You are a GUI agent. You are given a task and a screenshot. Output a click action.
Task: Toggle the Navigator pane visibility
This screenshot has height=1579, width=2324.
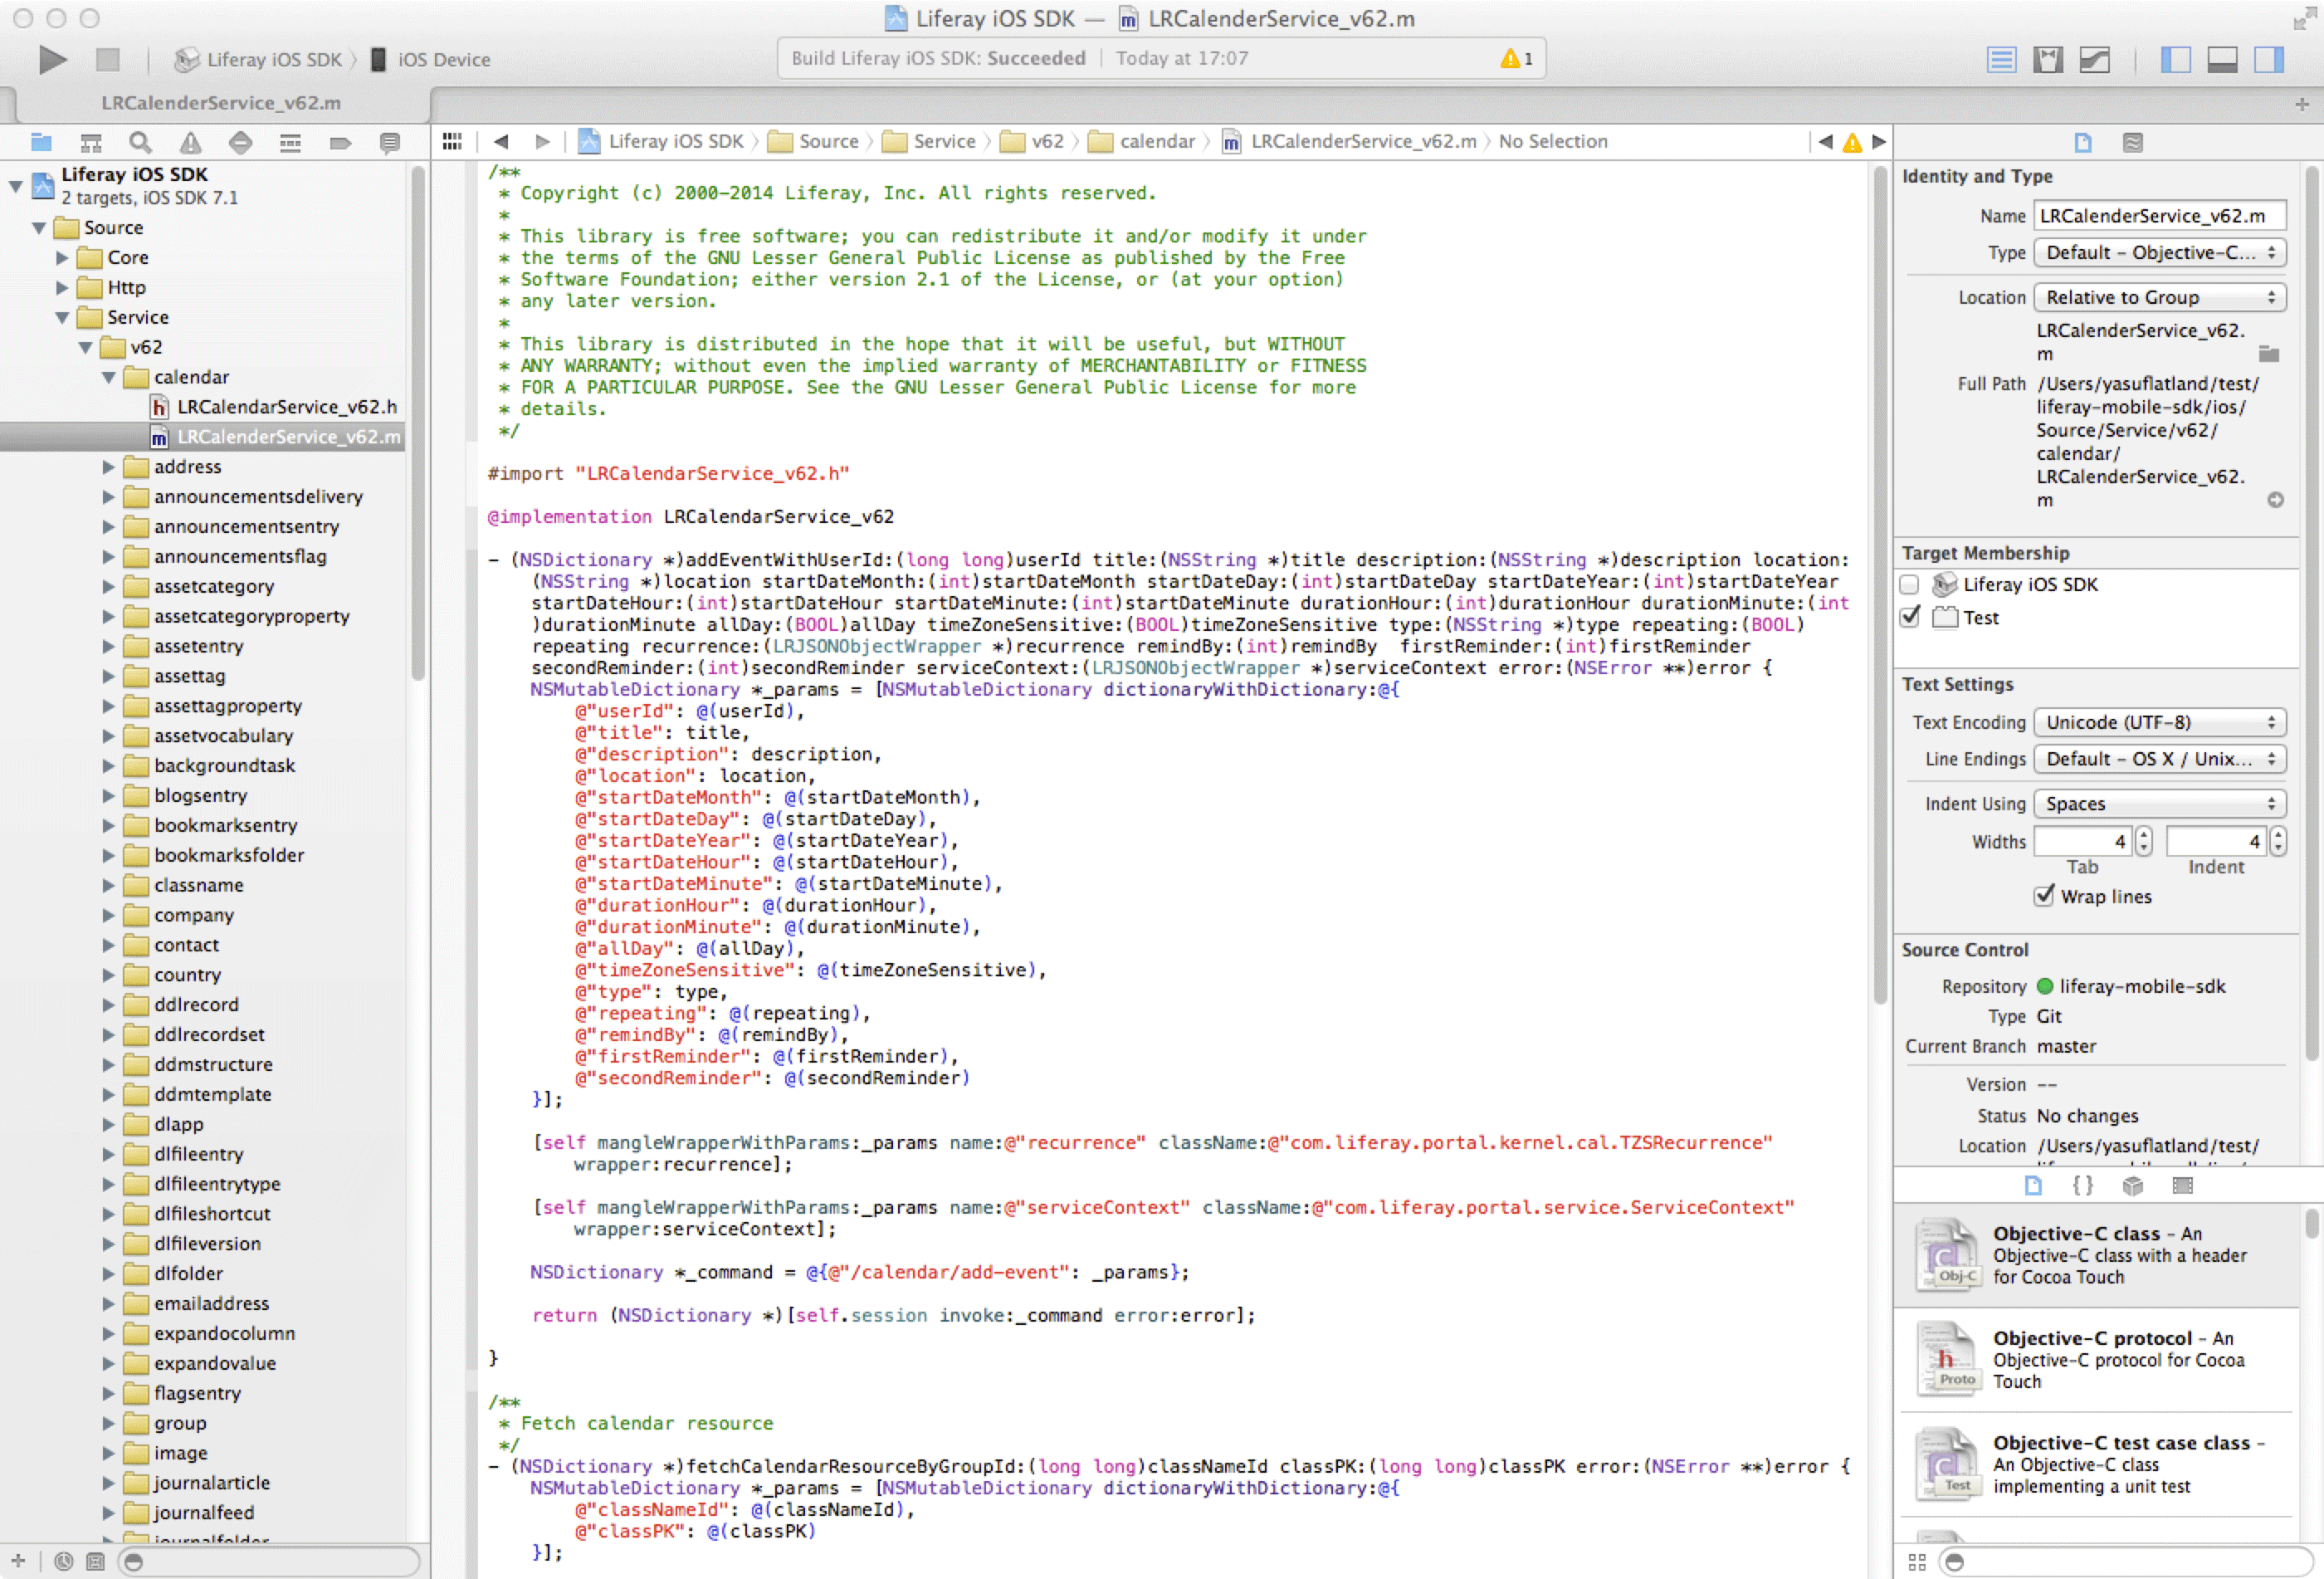point(2175,60)
